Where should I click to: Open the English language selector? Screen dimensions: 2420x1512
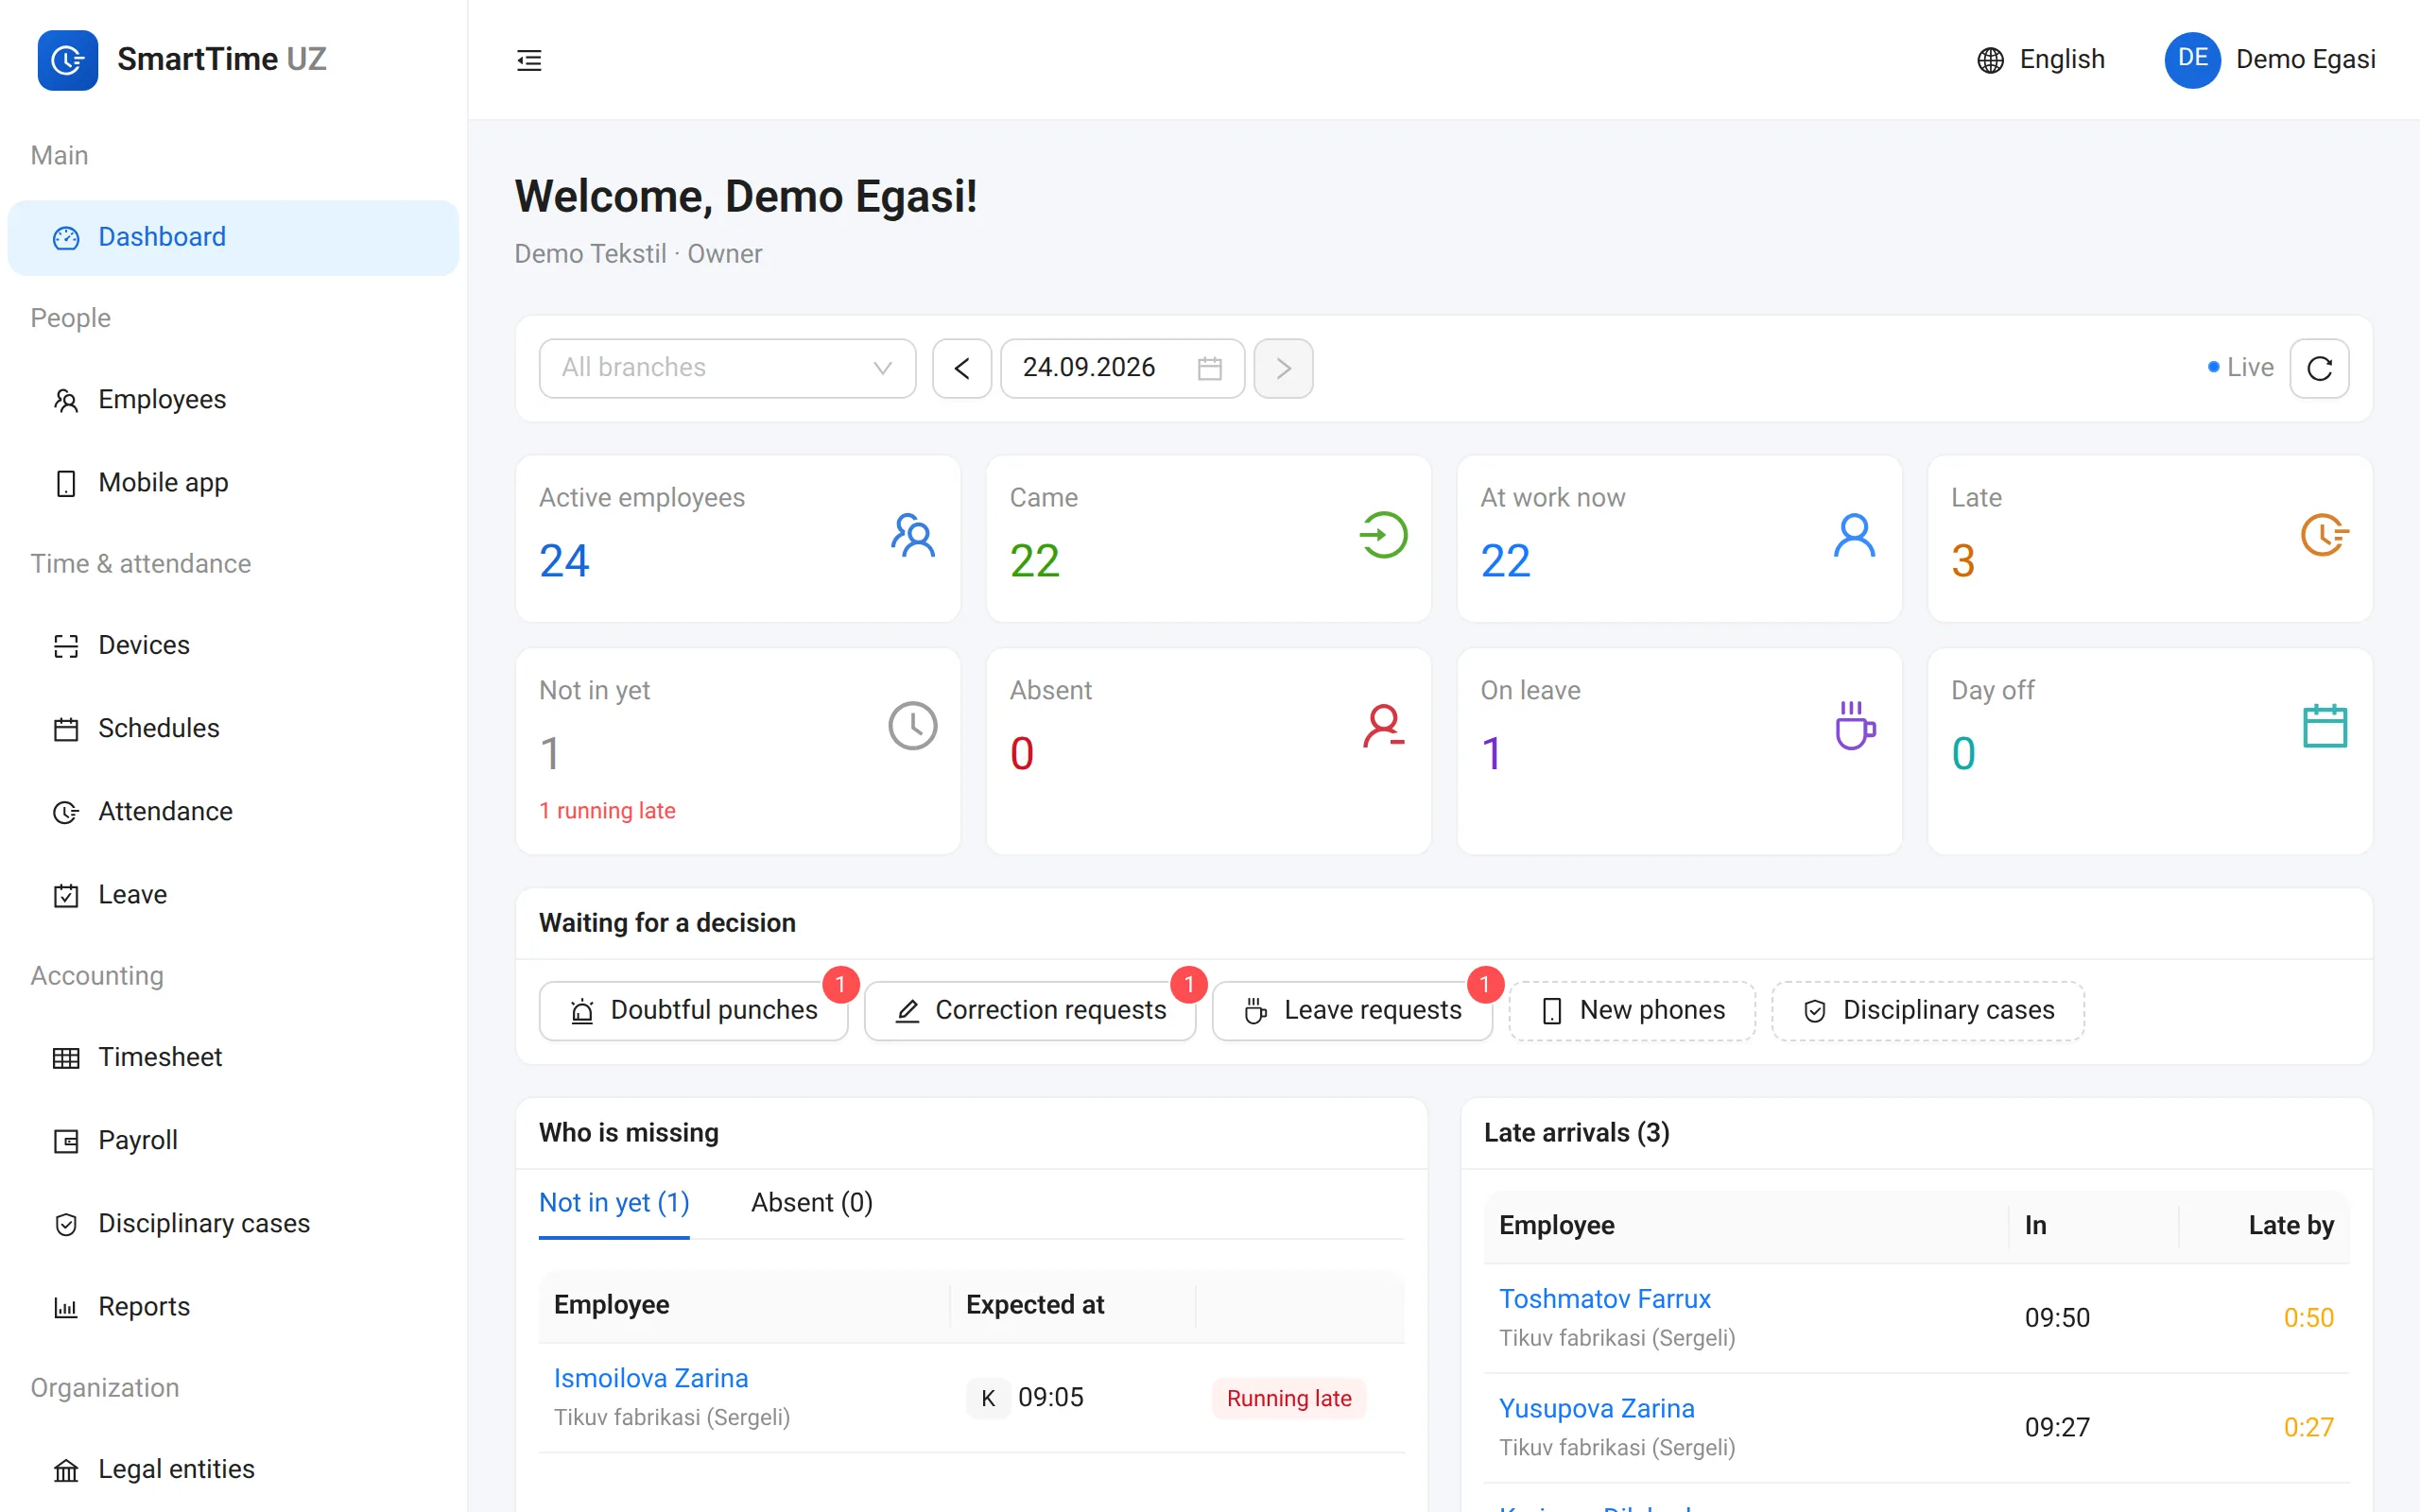click(x=2041, y=60)
